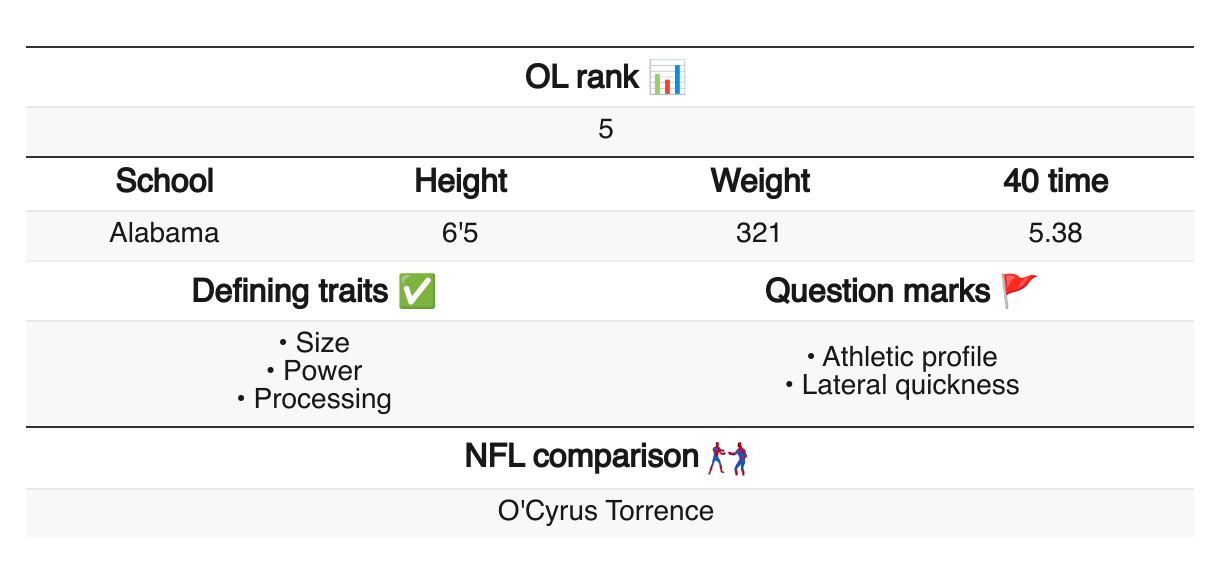Click the Processing trait bullet
Image resolution: width=1220 pixels, height=566 pixels.
tap(322, 399)
